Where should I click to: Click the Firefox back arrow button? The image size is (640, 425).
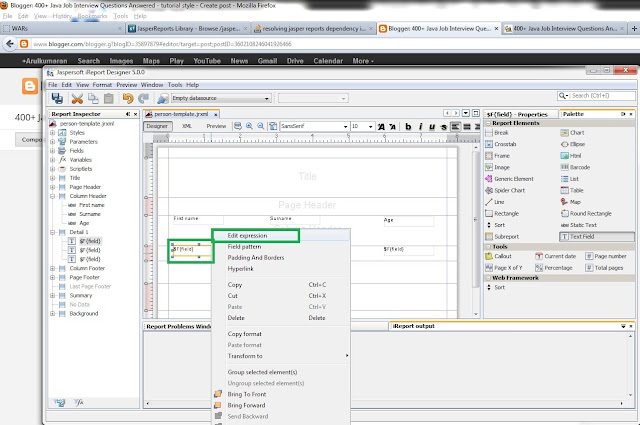click(x=10, y=44)
